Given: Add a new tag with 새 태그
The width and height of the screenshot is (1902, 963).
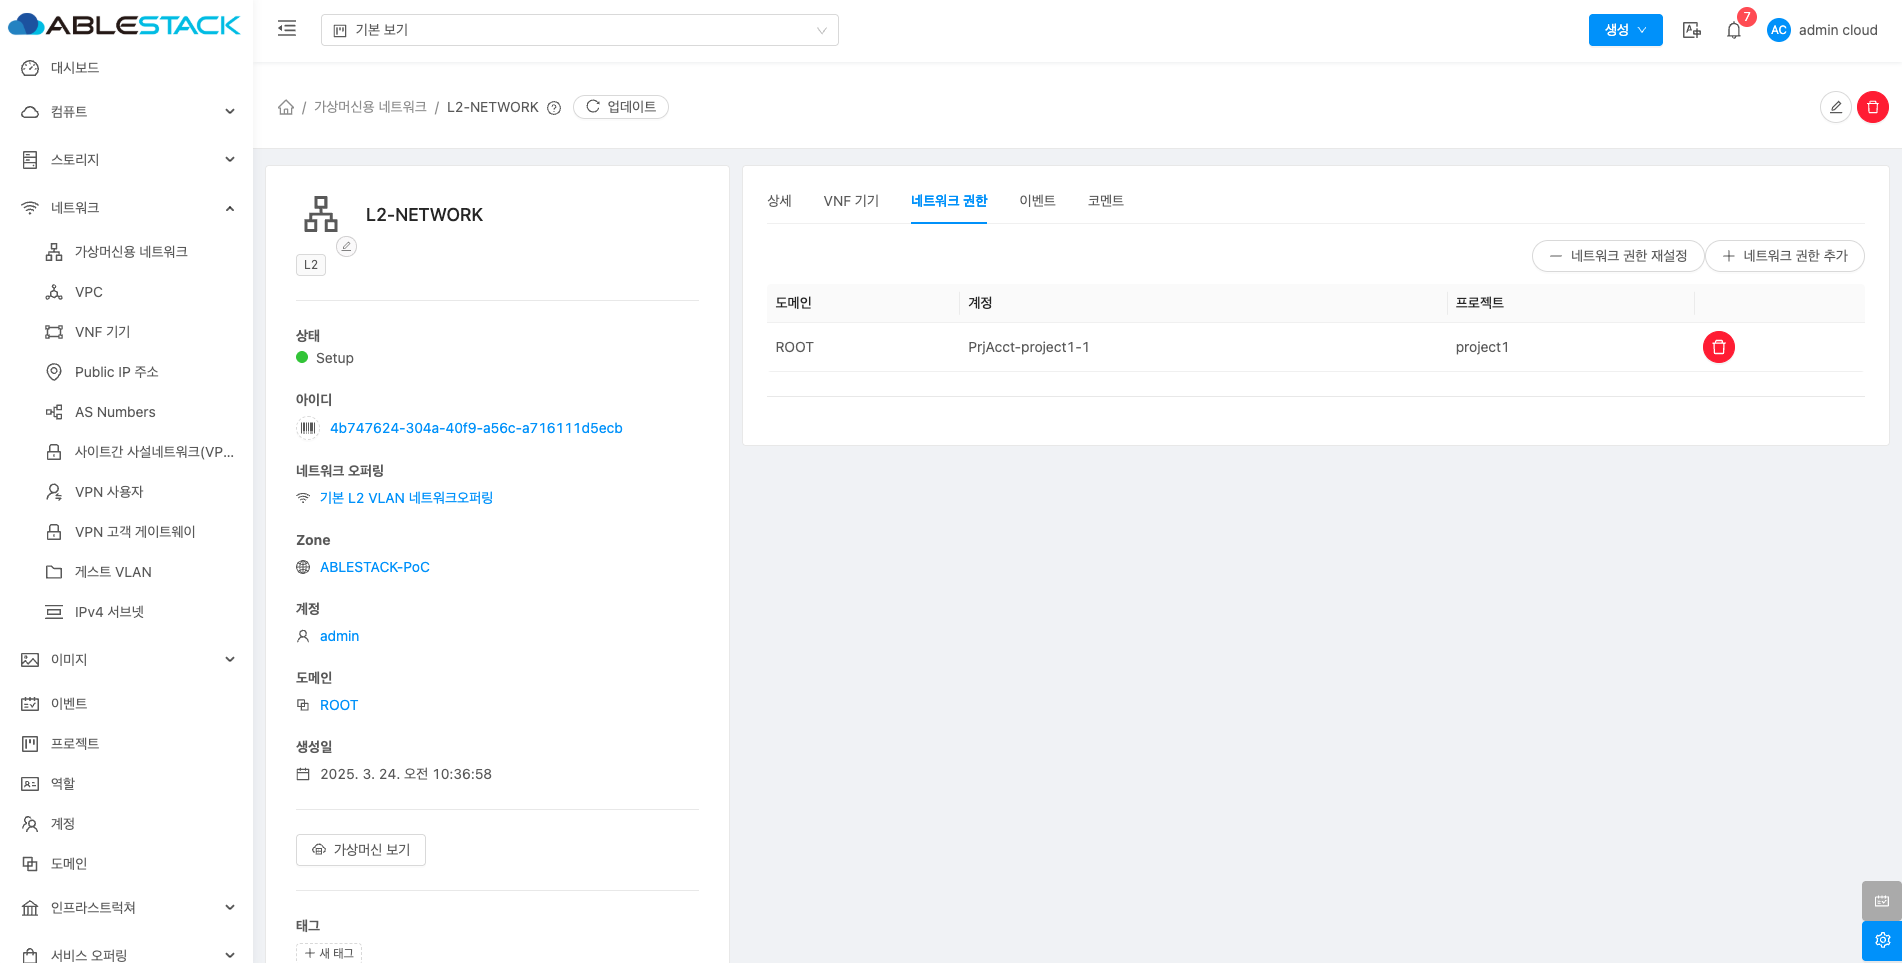Looking at the screenshot, I should tap(329, 953).
